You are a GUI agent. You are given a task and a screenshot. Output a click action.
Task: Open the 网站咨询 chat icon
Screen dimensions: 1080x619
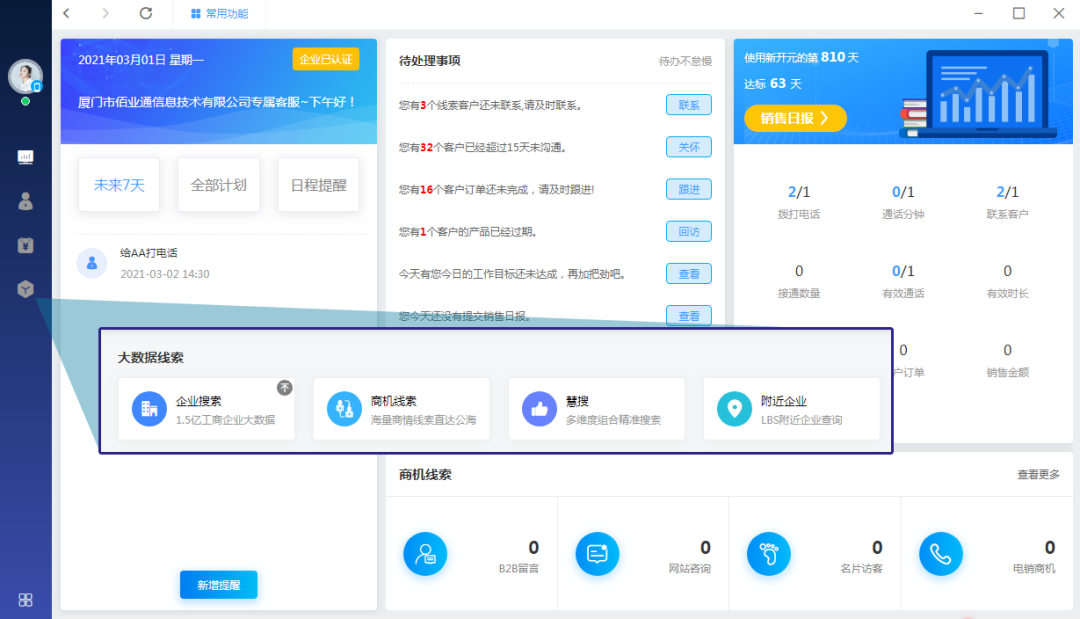pyautogui.click(x=597, y=554)
